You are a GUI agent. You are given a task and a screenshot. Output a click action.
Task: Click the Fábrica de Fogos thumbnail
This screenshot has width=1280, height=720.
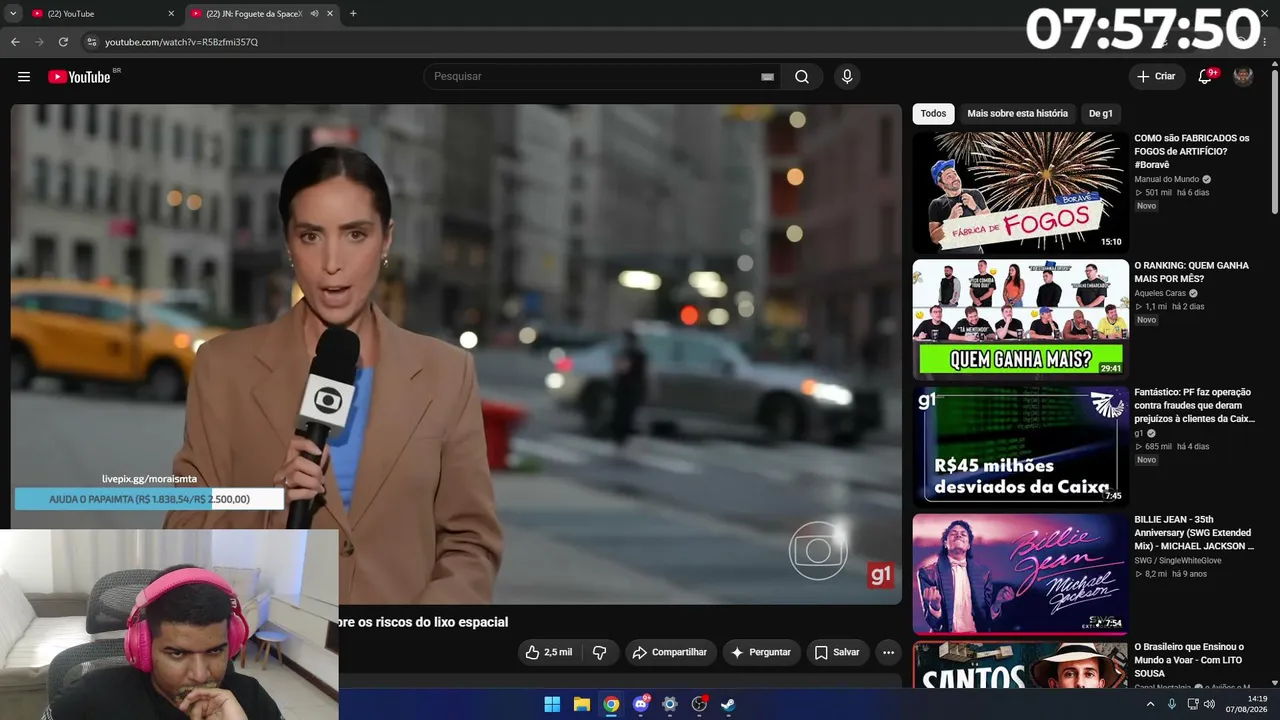(1020, 192)
